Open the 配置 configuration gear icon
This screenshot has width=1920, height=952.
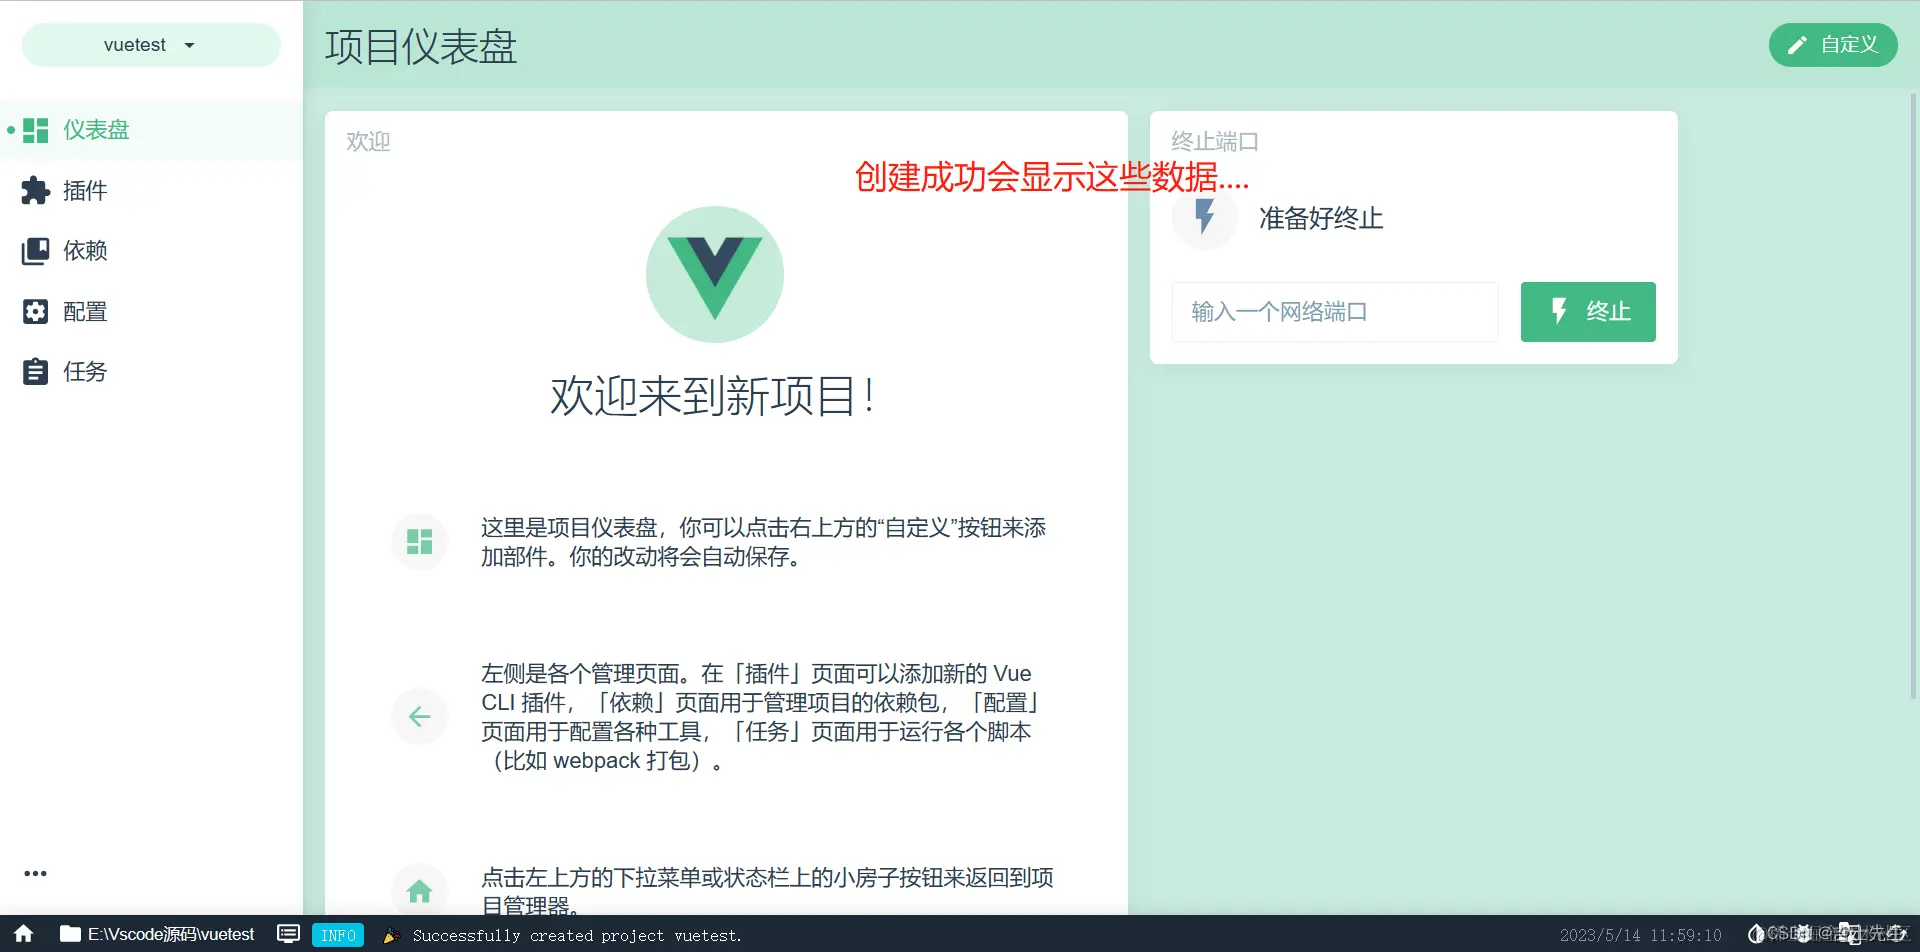(x=35, y=311)
